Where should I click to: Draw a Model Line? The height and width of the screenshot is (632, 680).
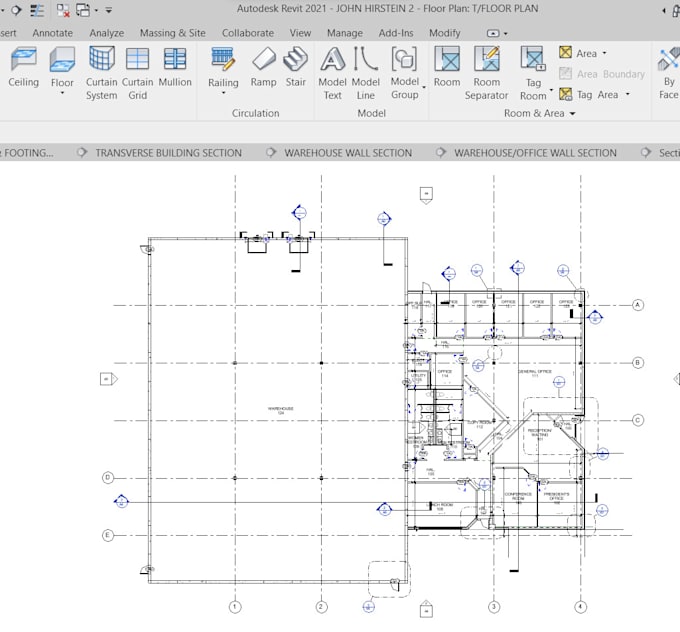(366, 74)
